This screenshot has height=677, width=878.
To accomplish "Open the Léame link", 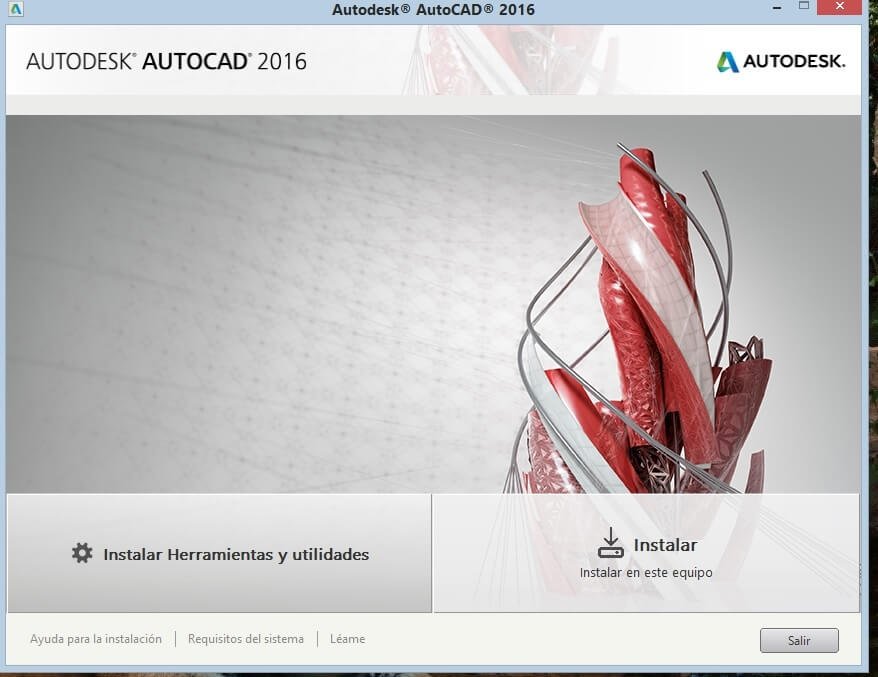I will pyautogui.click(x=347, y=639).
